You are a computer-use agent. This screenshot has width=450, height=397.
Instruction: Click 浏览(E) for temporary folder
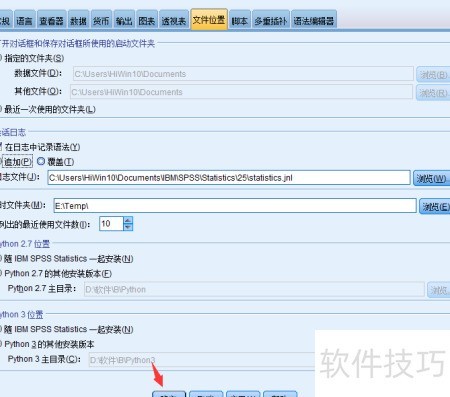pos(435,206)
